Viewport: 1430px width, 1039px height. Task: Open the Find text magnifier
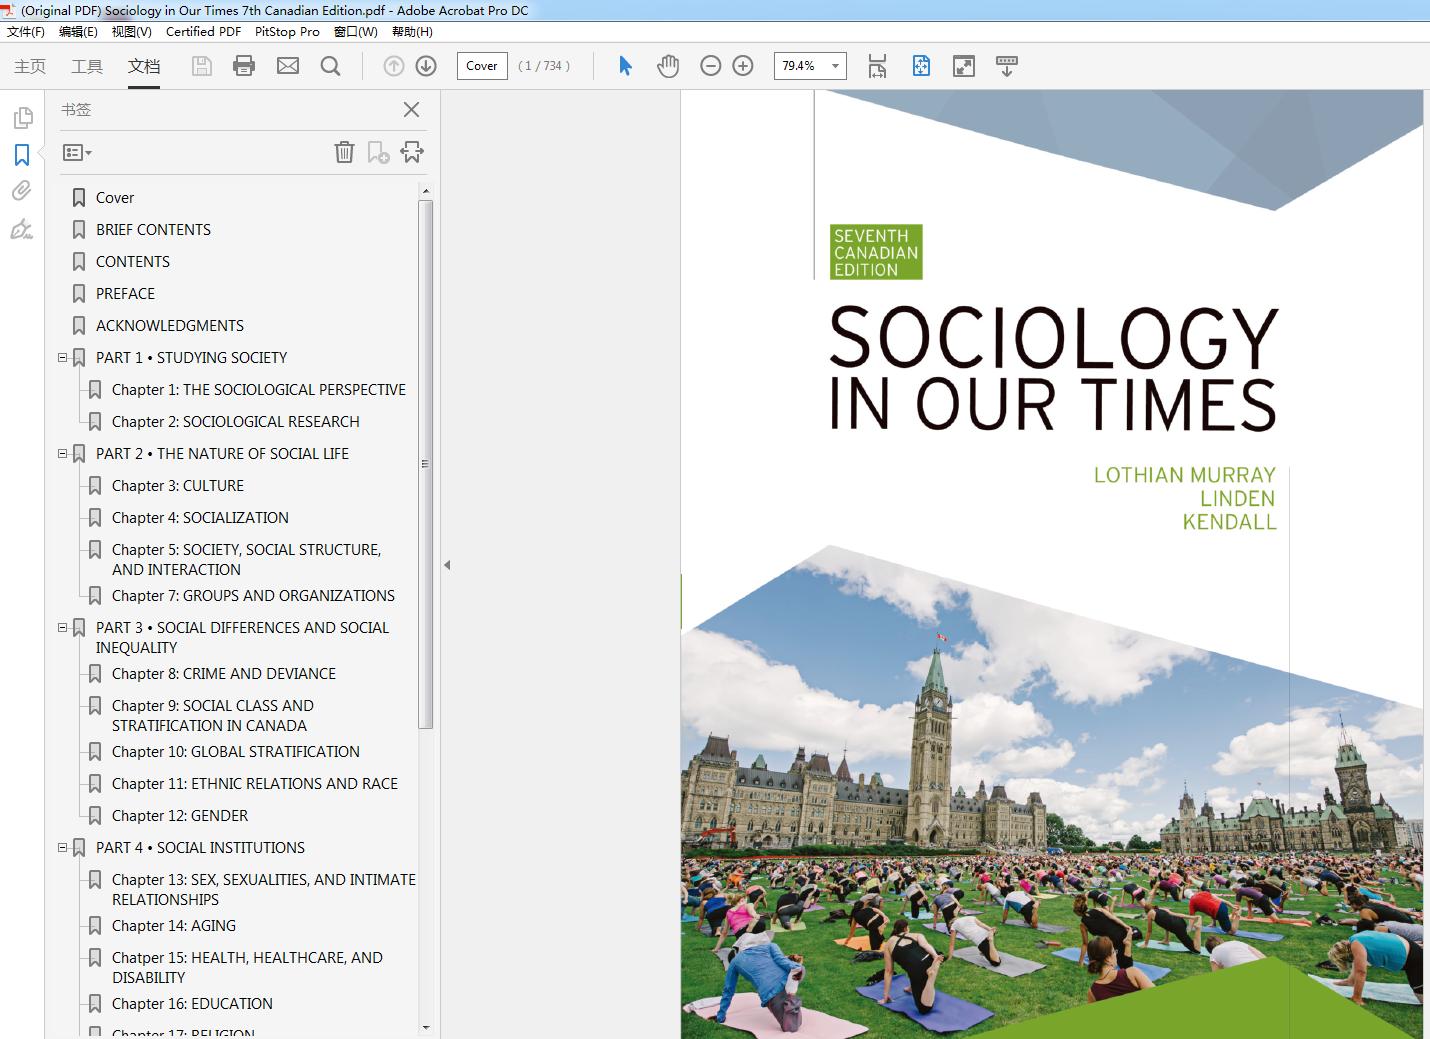coord(330,66)
